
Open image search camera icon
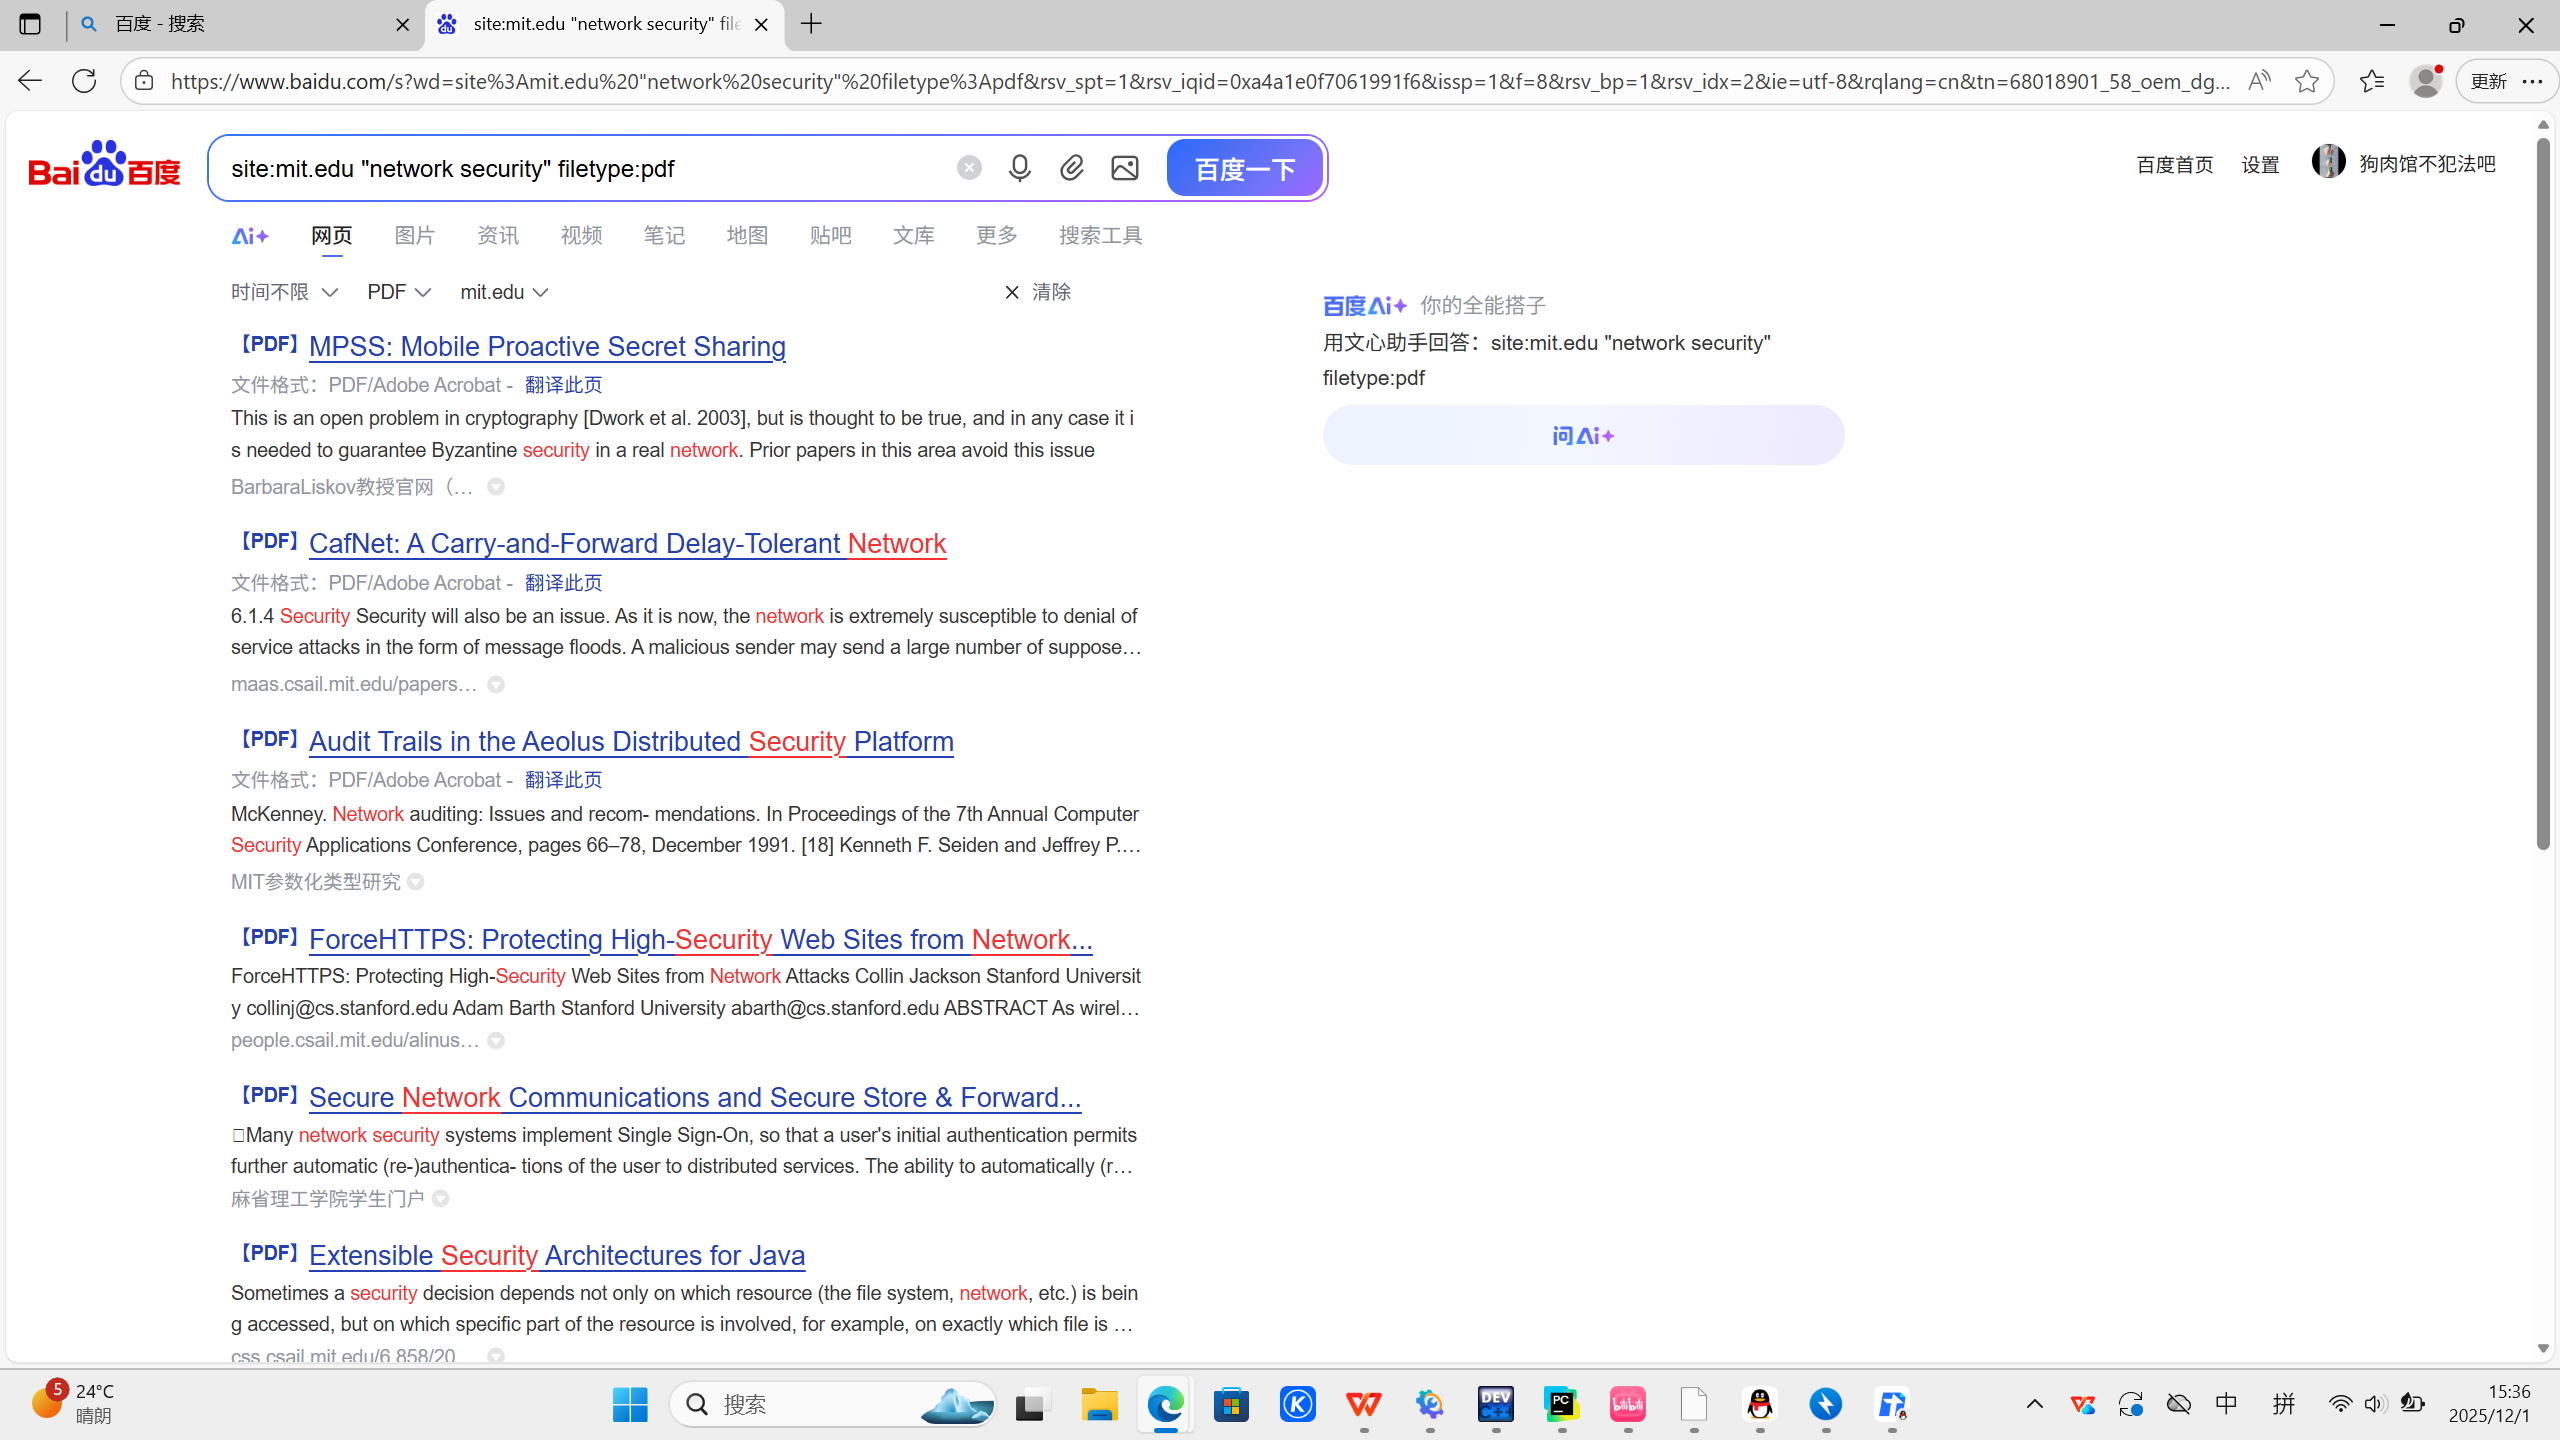point(1125,168)
